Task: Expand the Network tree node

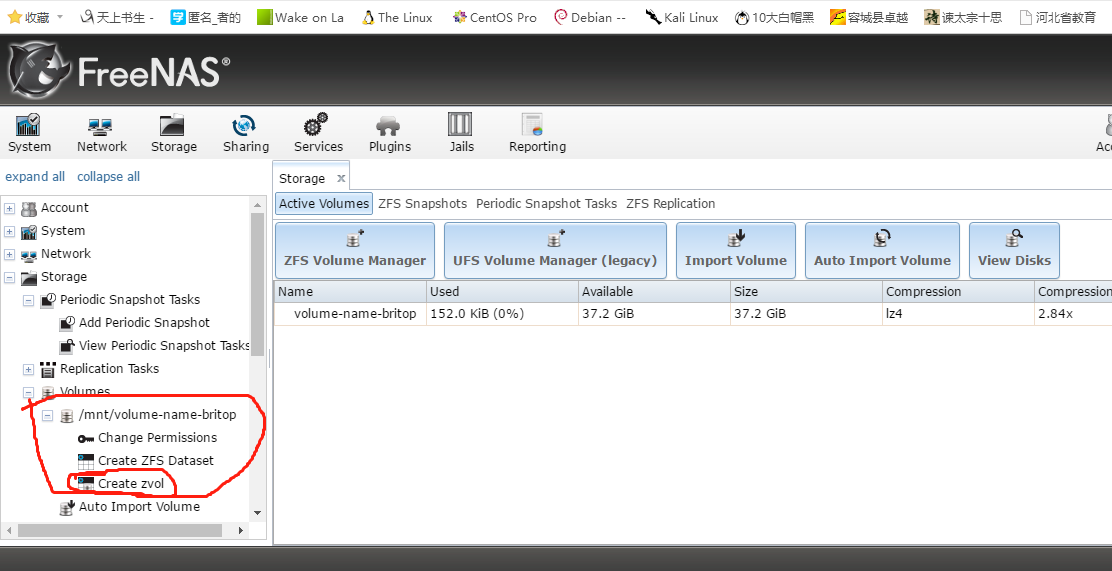Action: pyautogui.click(x=9, y=255)
